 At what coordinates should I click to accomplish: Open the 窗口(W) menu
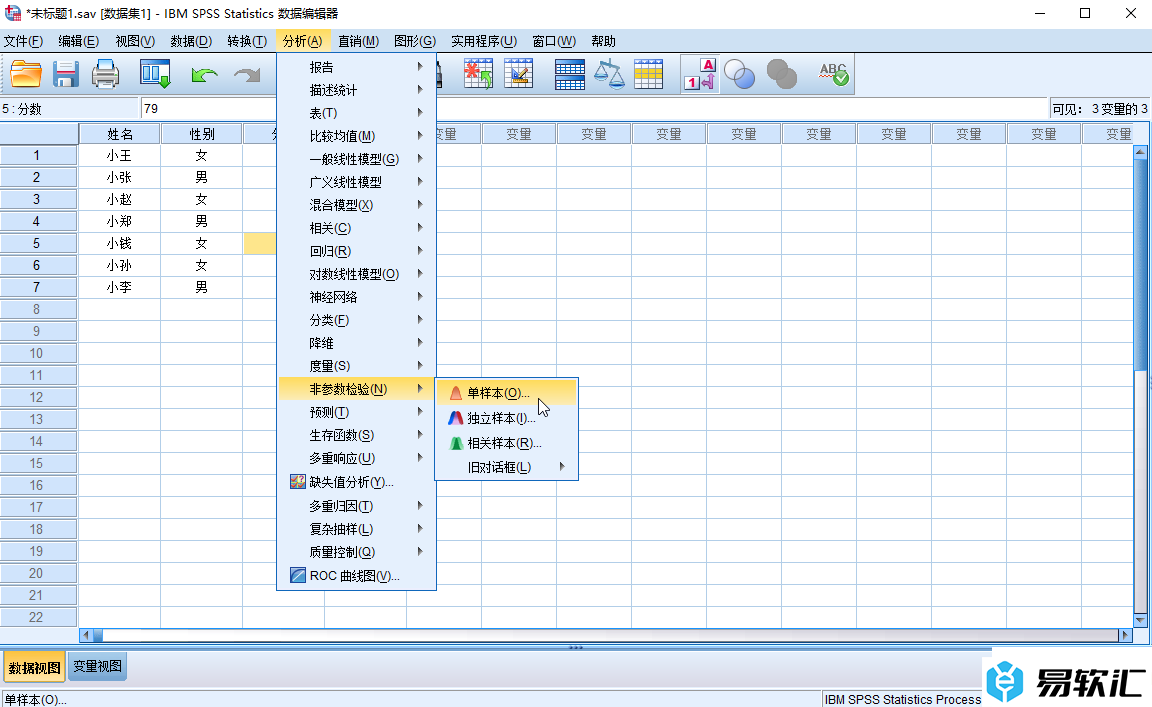coord(554,41)
